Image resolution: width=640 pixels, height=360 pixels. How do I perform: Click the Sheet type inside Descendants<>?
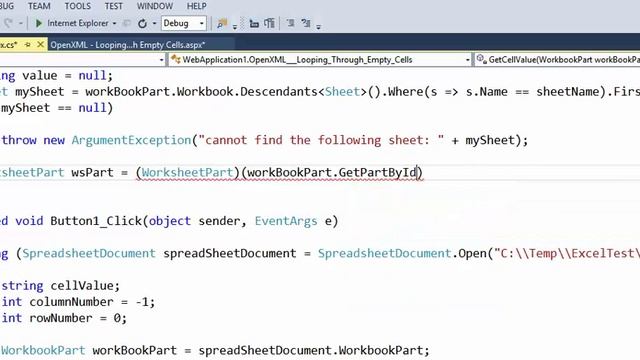(342, 92)
